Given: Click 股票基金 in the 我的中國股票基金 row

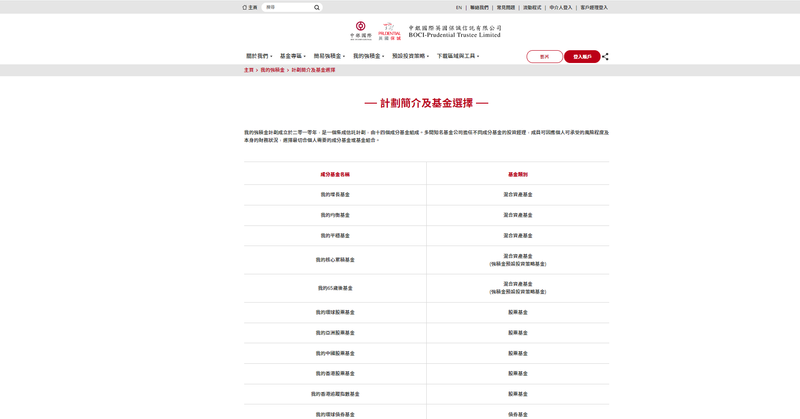Looking at the screenshot, I should pyautogui.click(x=518, y=353).
